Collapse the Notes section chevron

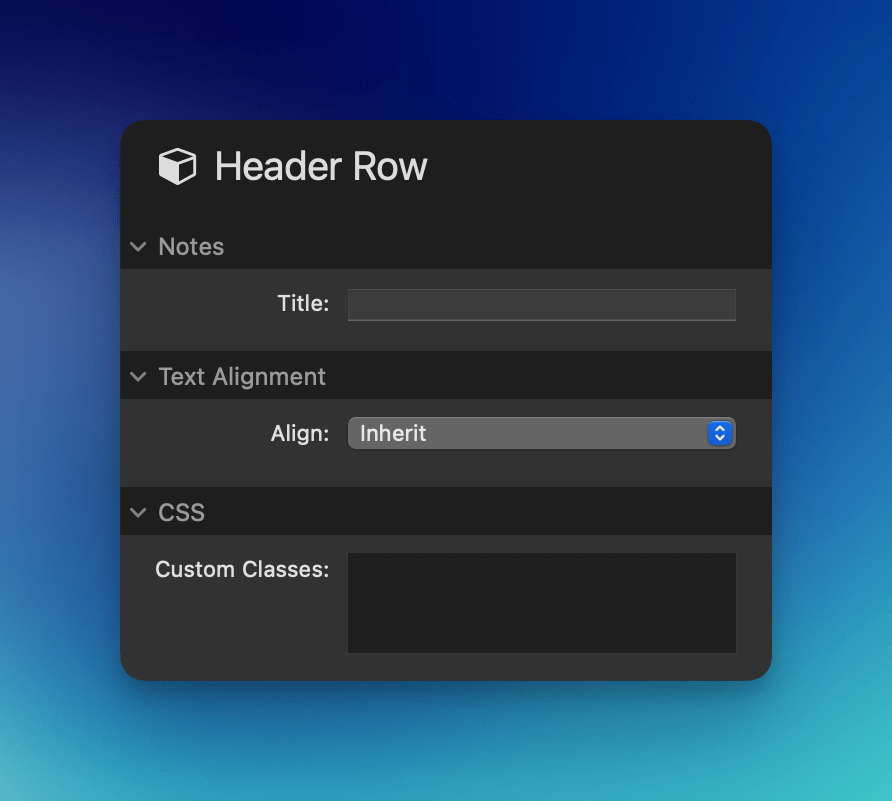138,247
